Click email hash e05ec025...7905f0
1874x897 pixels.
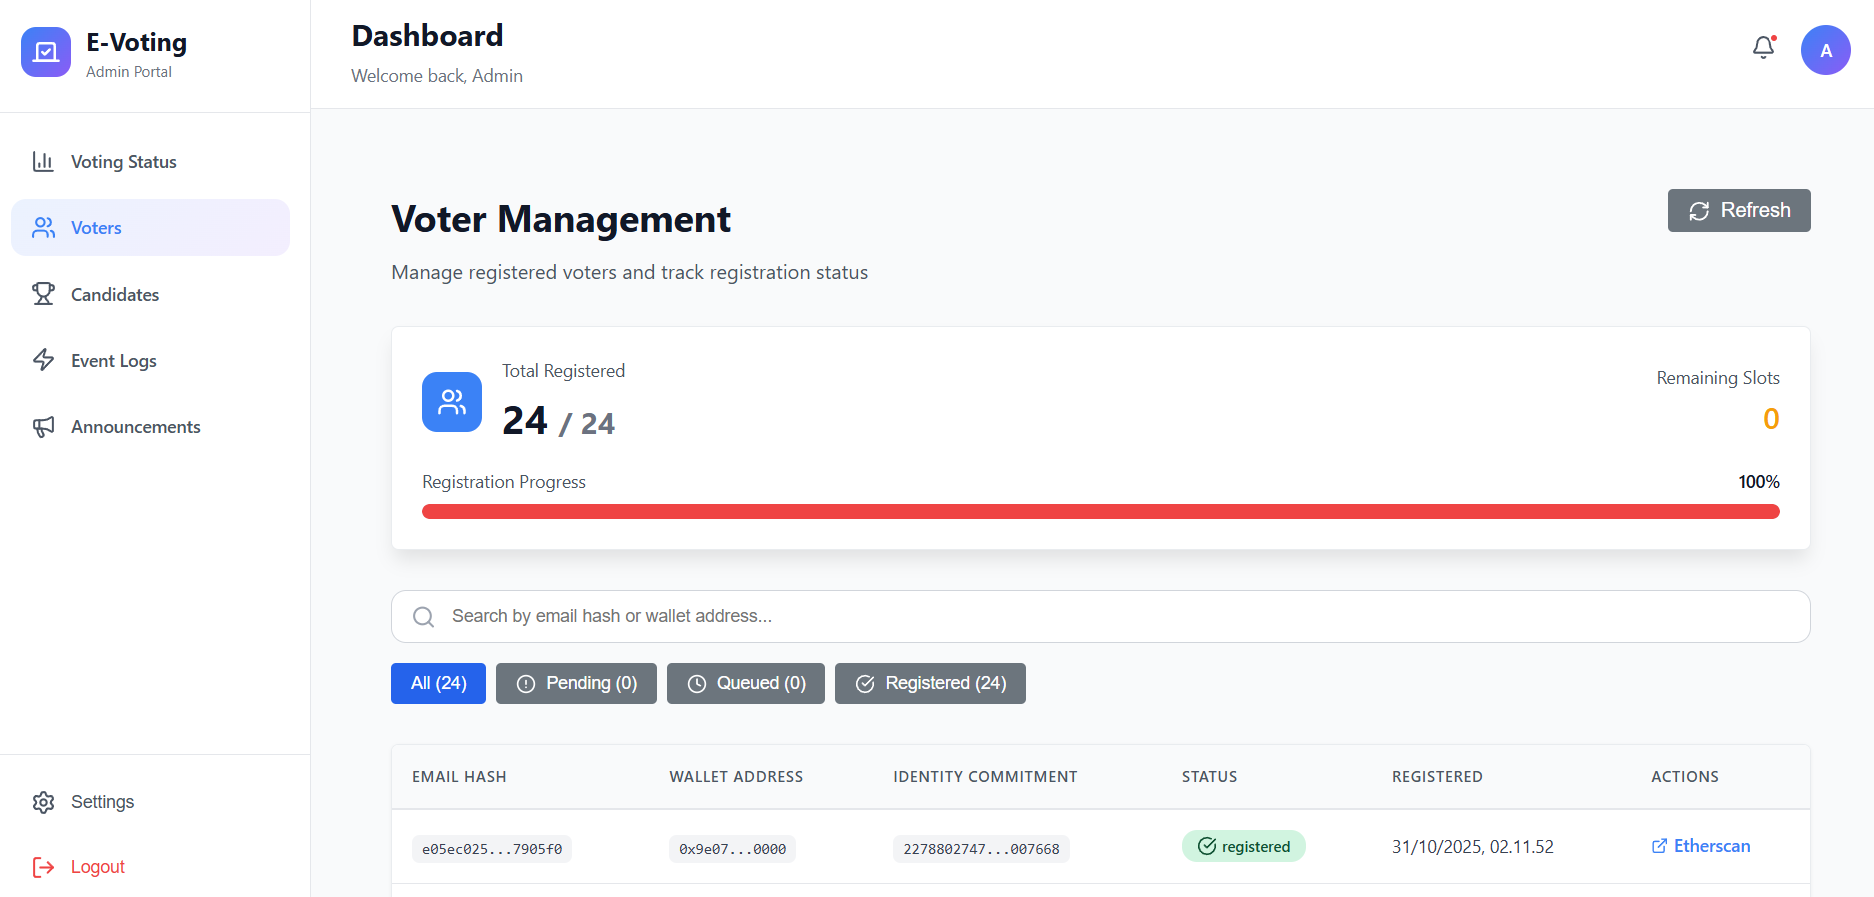pos(492,849)
